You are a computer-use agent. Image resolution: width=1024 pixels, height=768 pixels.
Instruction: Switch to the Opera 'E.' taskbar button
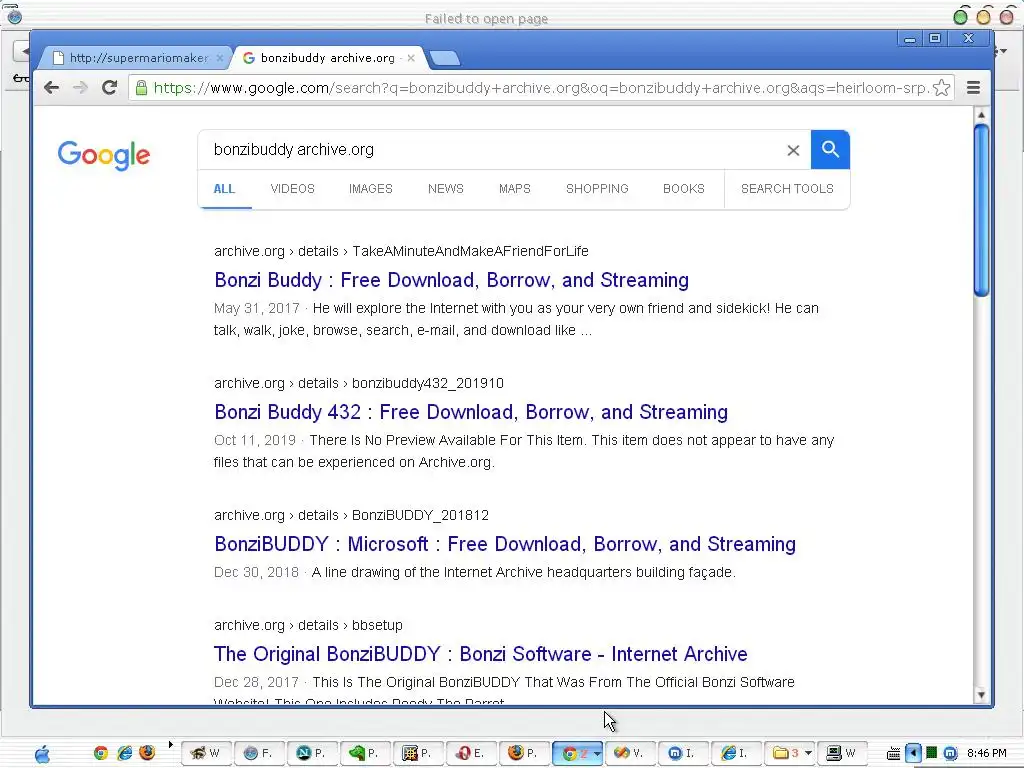(470, 753)
